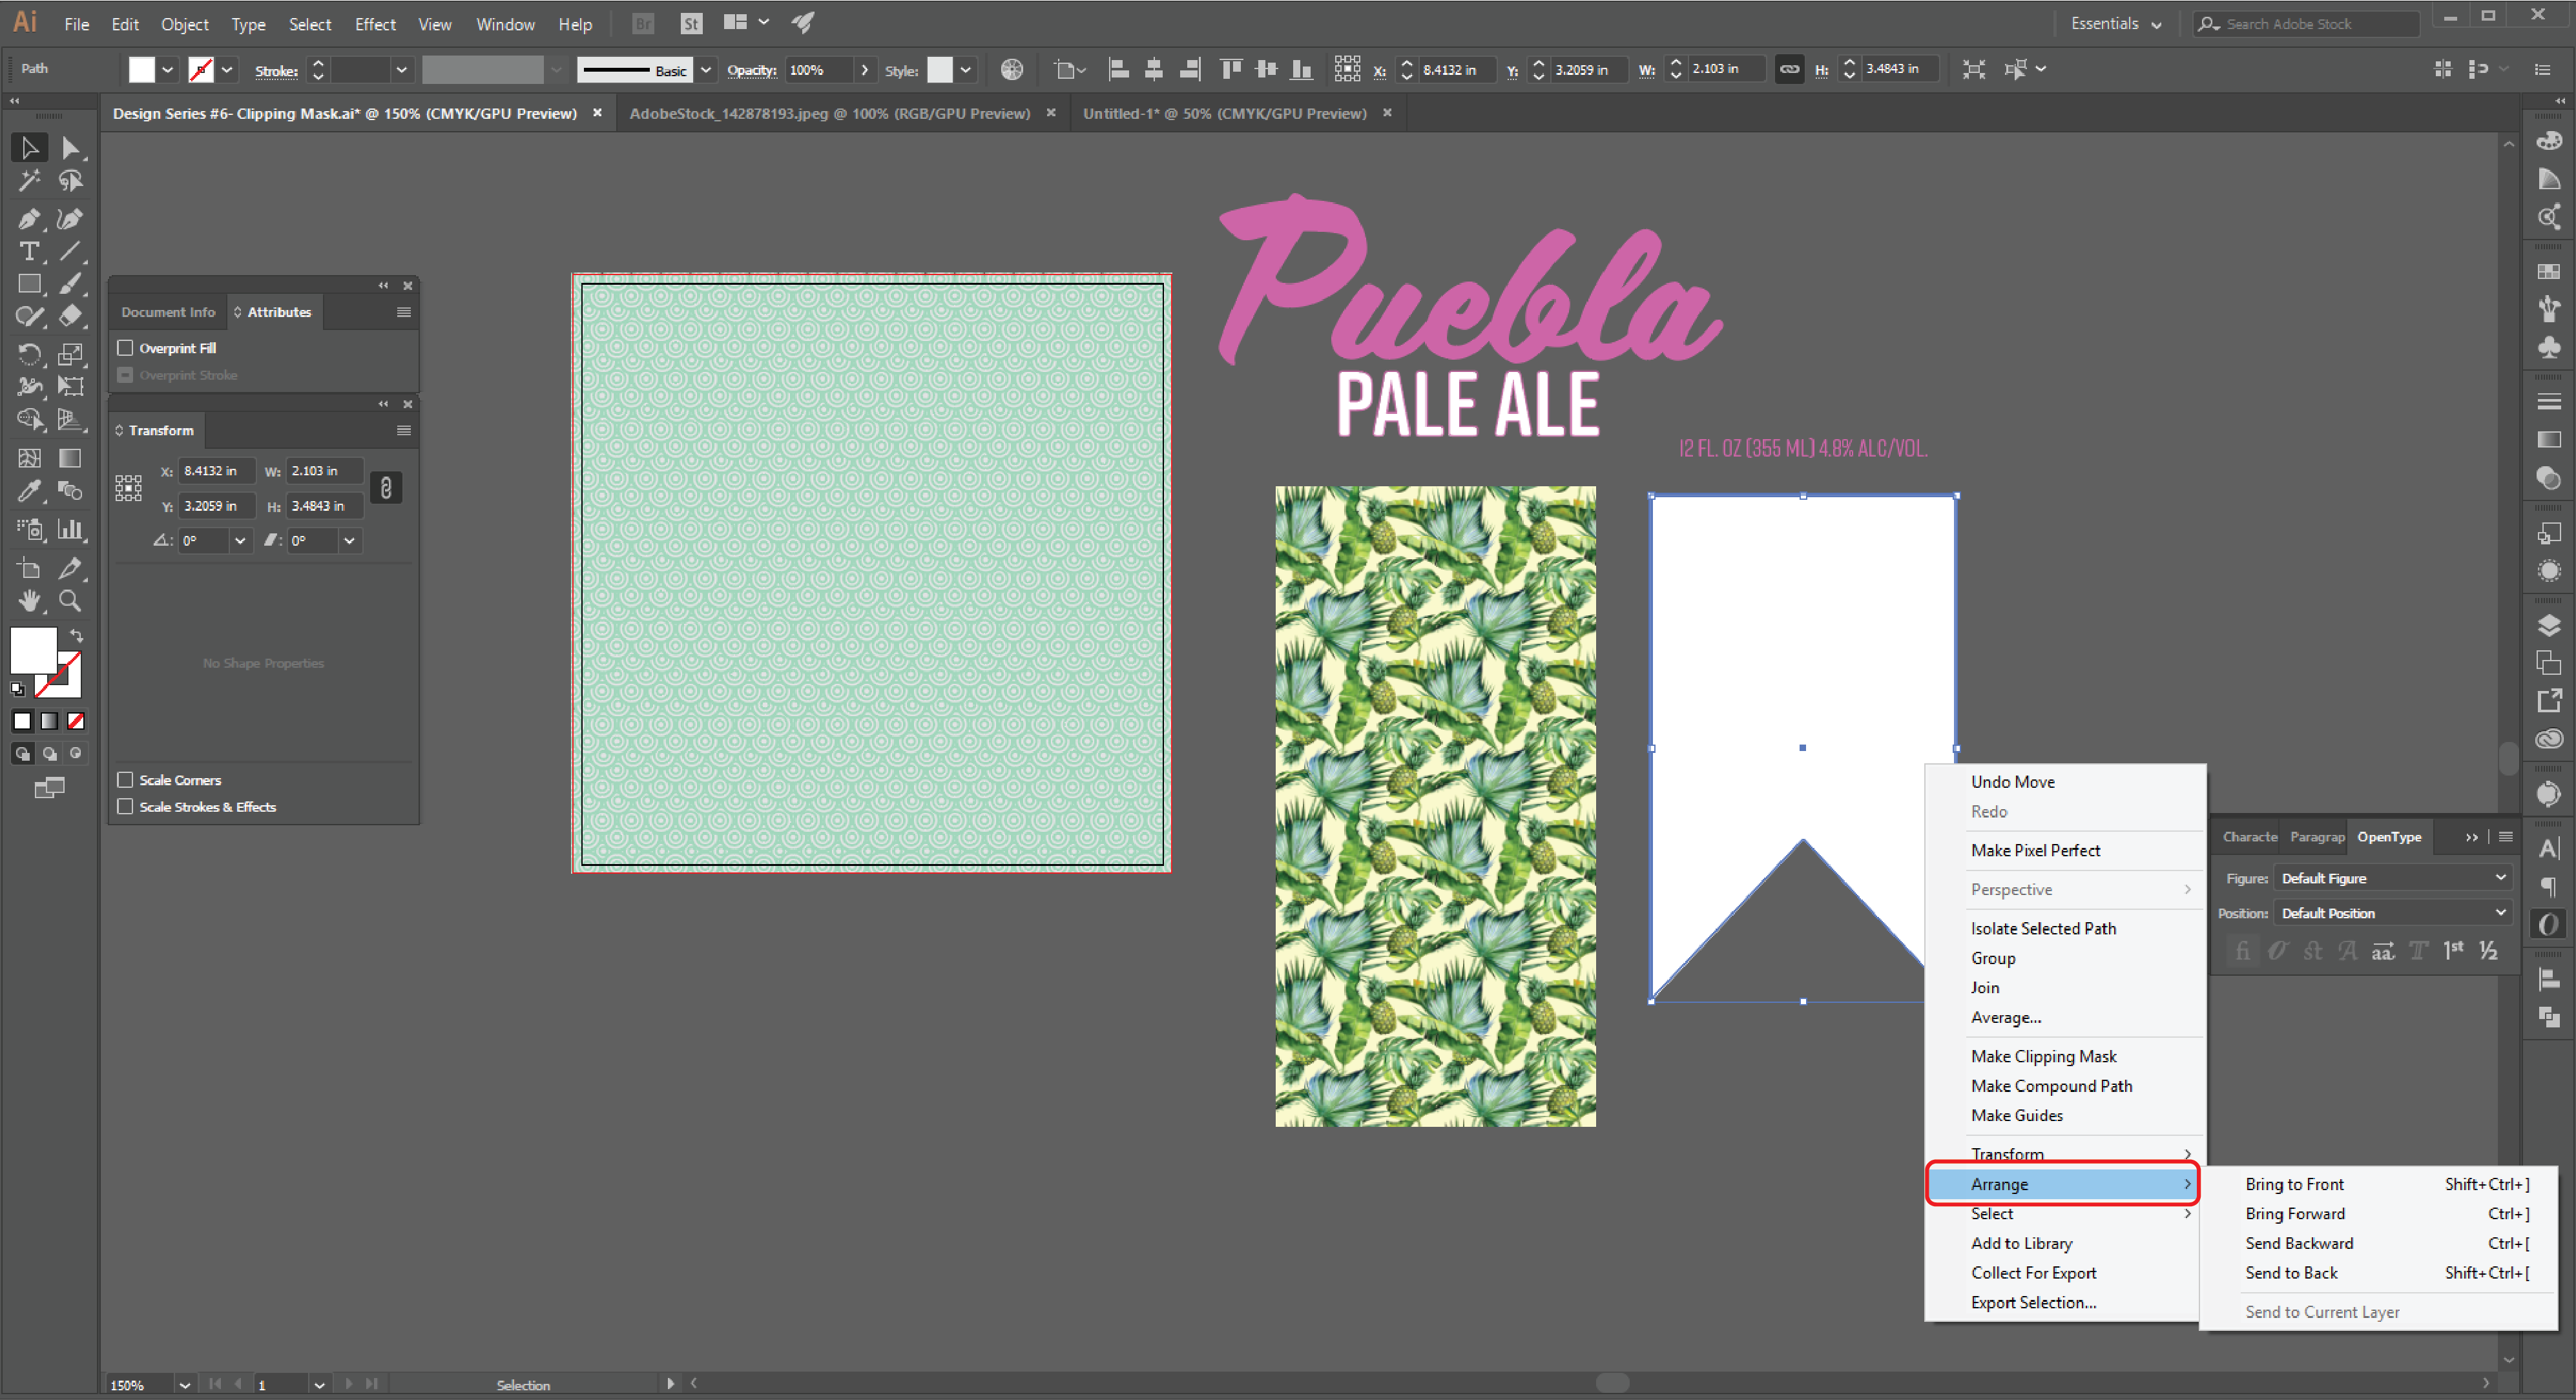This screenshot has height=1400, width=2576.
Task: Select the Direct Selection tool
Action: [70, 148]
